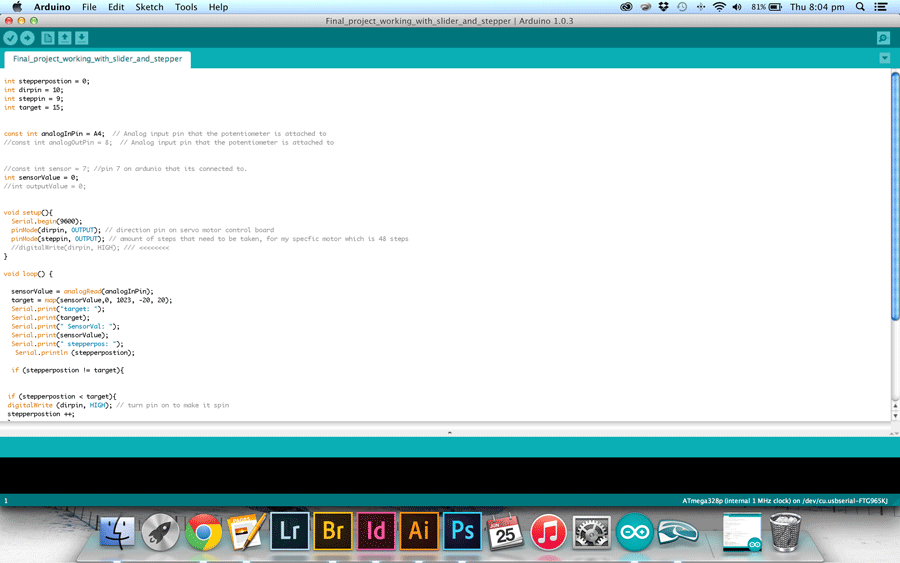Click 'if (stepperpostion != target){' line
This screenshot has height=563, width=900.
(67, 370)
